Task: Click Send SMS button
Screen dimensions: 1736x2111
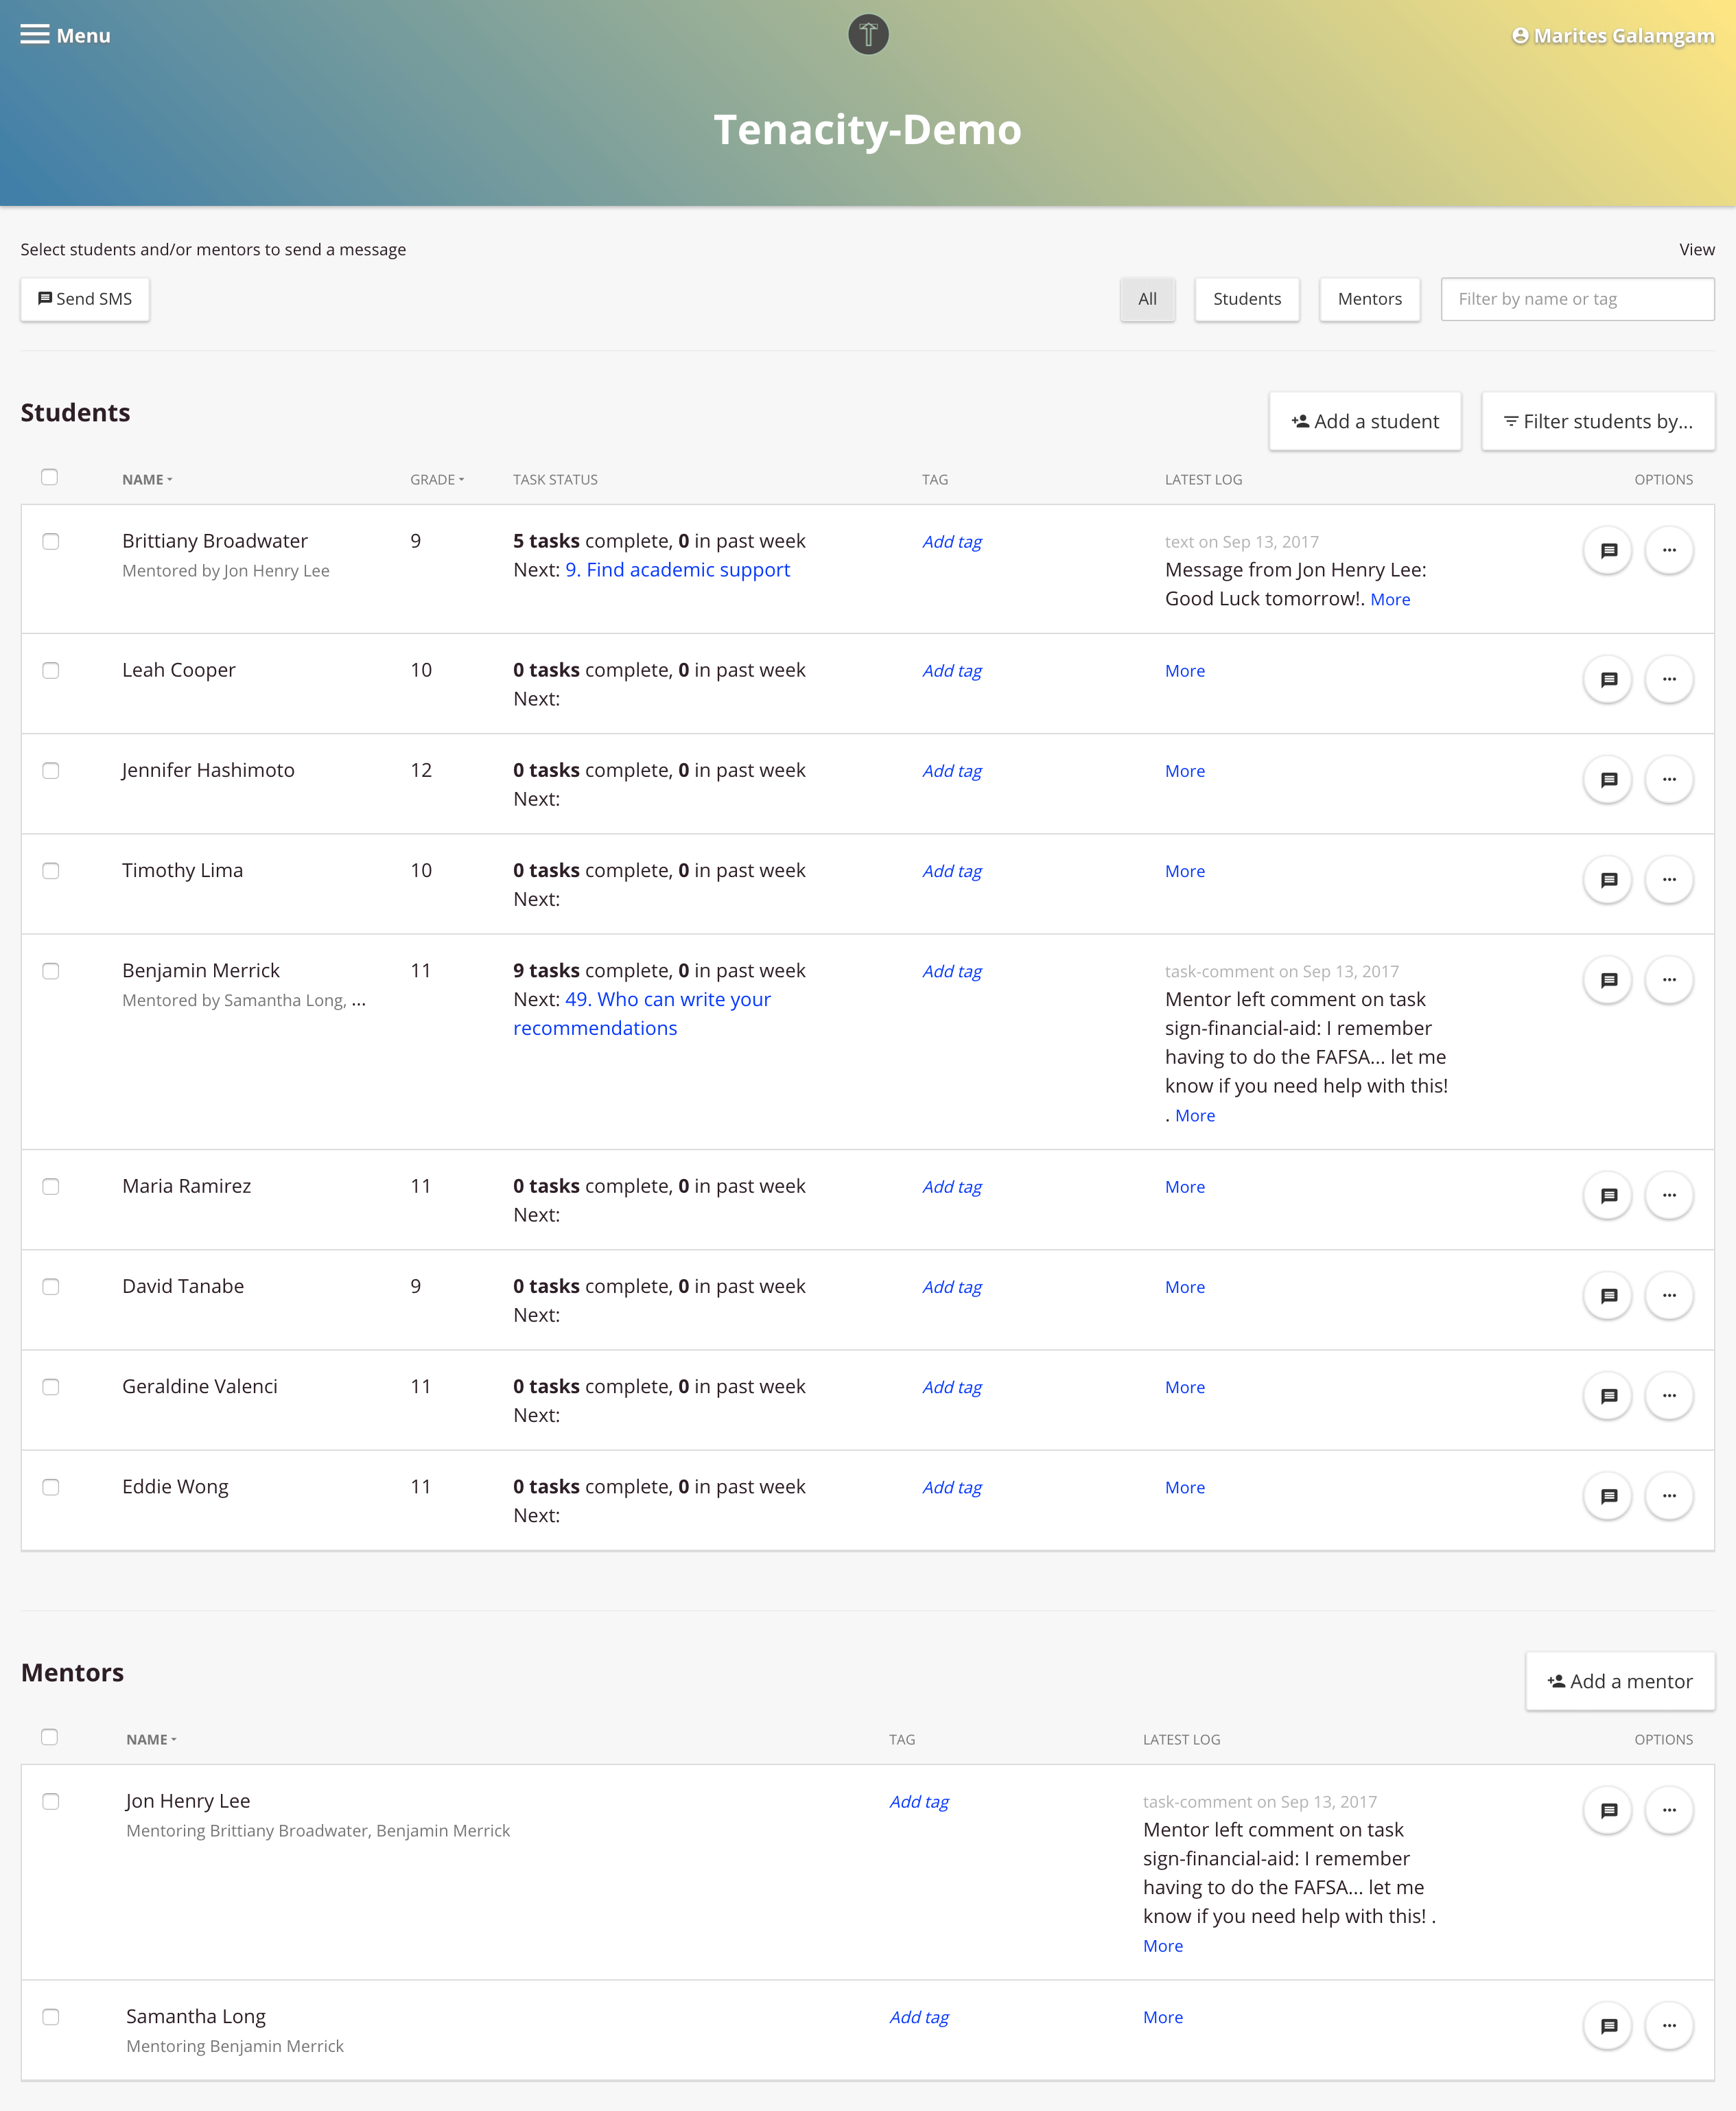Action: [x=85, y=299]
